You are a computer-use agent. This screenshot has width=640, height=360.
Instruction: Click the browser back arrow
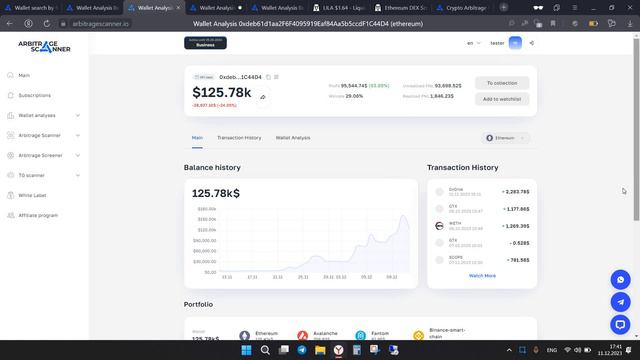point(9,24)
